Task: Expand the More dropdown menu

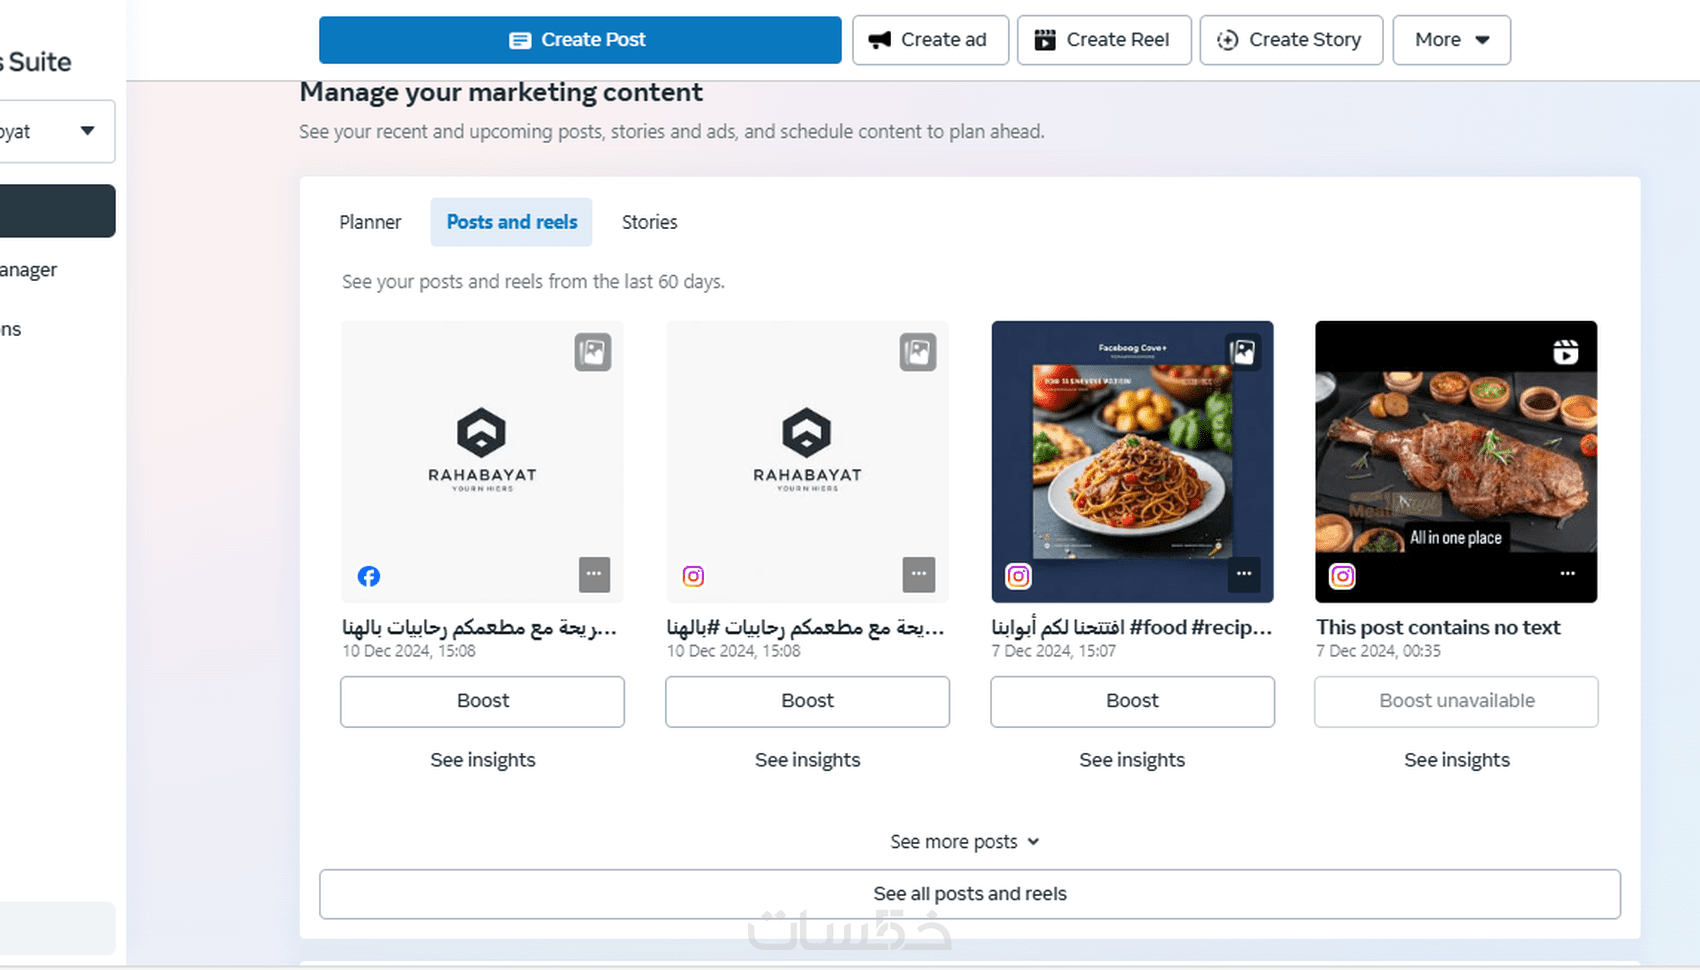Action: click(x=1451, y=40)
